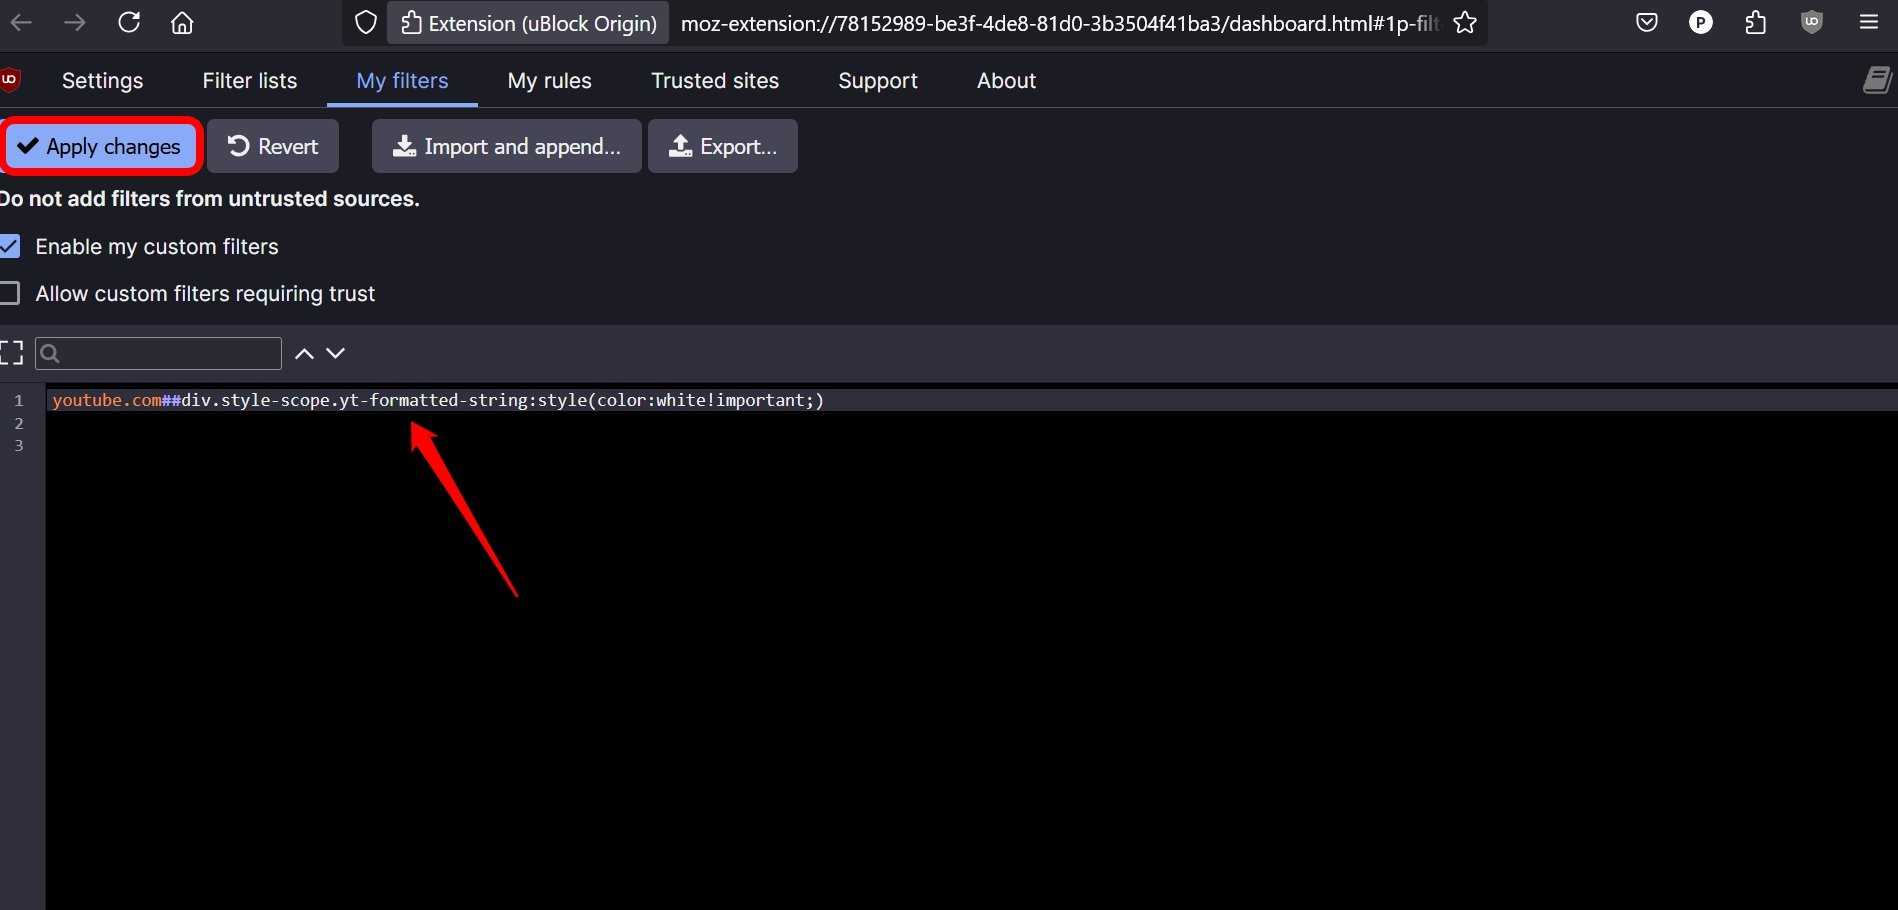Bookmark this page with the star icon
Image resolution: width=1898 pixels, height=910 pixels.
1465,22
